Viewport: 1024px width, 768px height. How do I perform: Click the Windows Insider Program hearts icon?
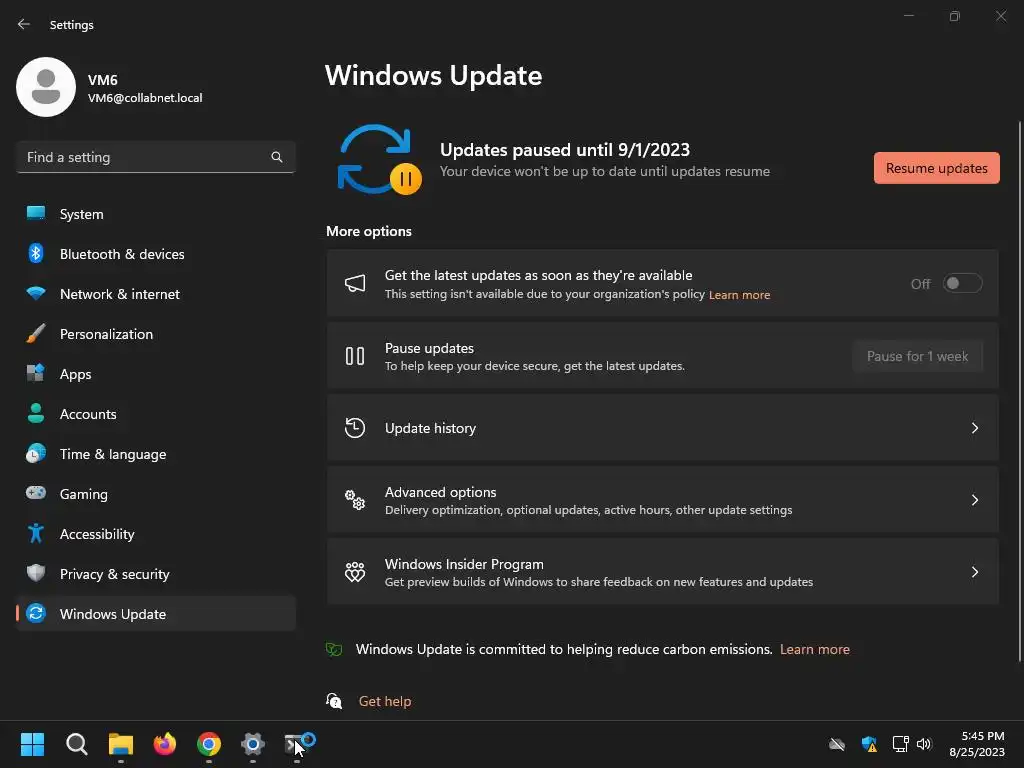[x=355, y=571]
